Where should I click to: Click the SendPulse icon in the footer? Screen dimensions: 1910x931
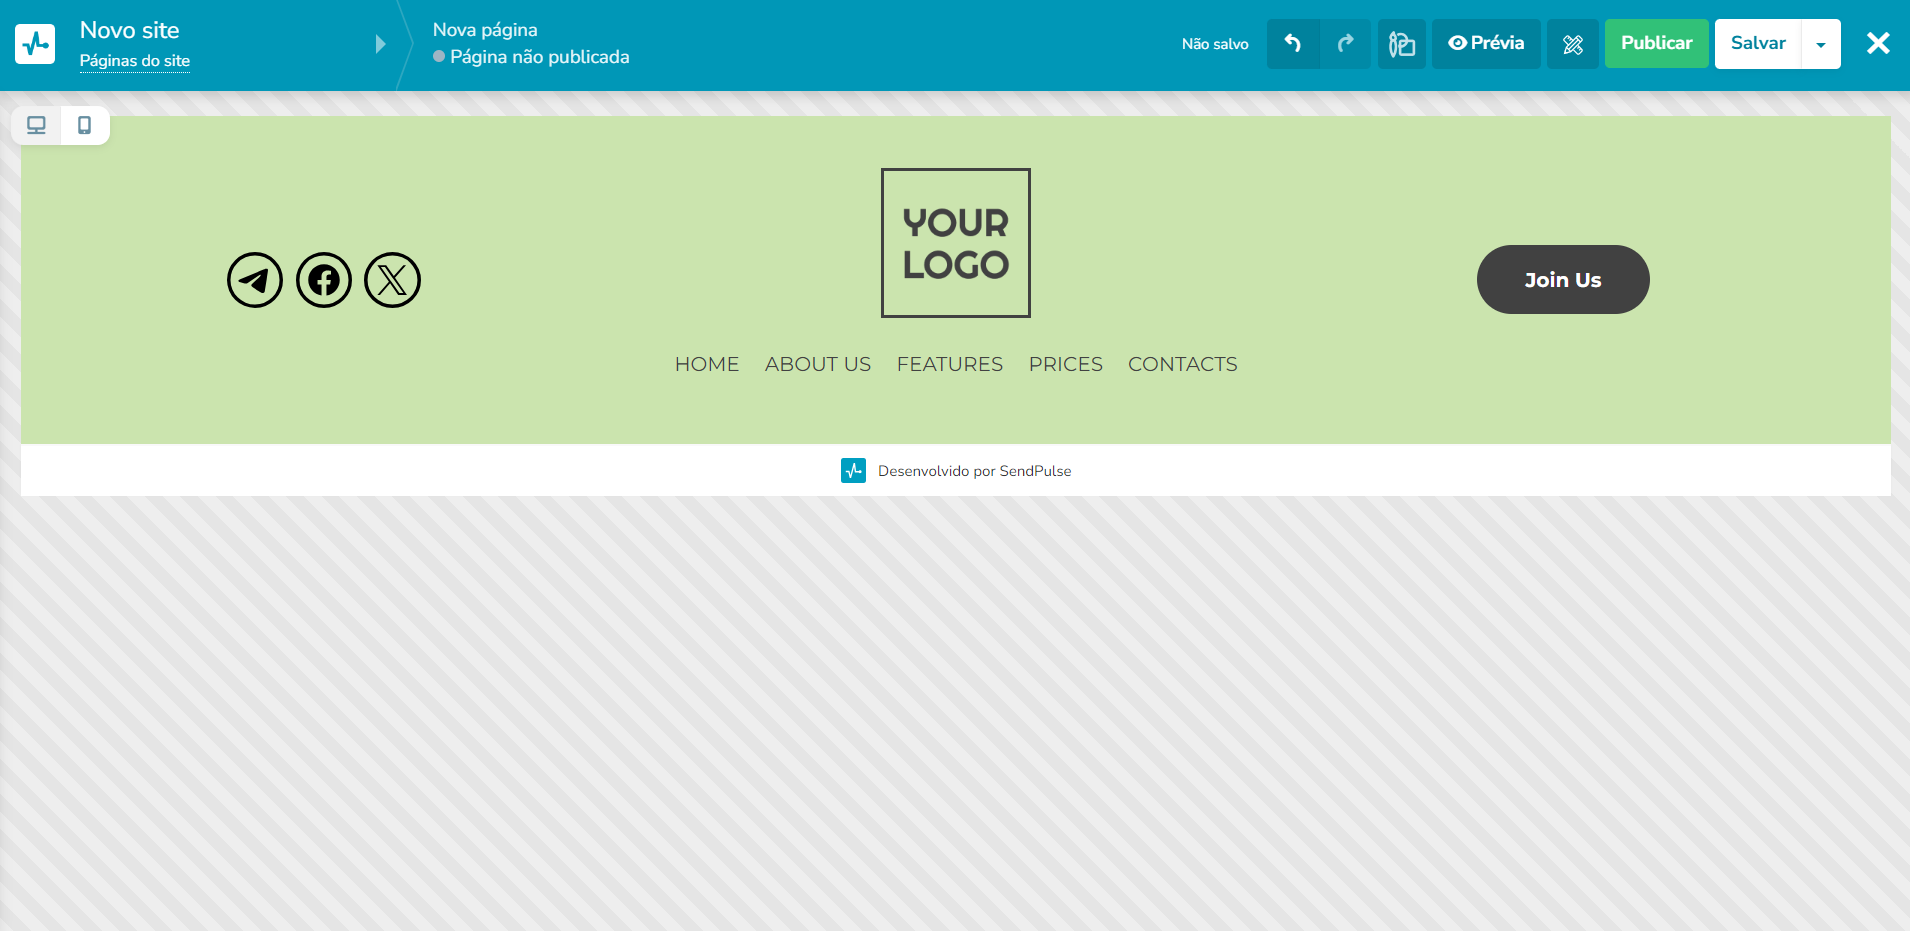tap(853, 470)
